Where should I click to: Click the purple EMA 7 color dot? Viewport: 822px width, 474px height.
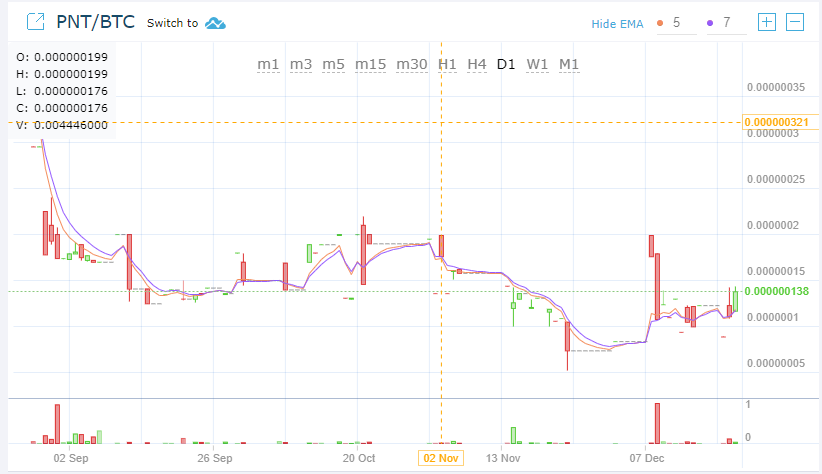[x=710, y=22]
